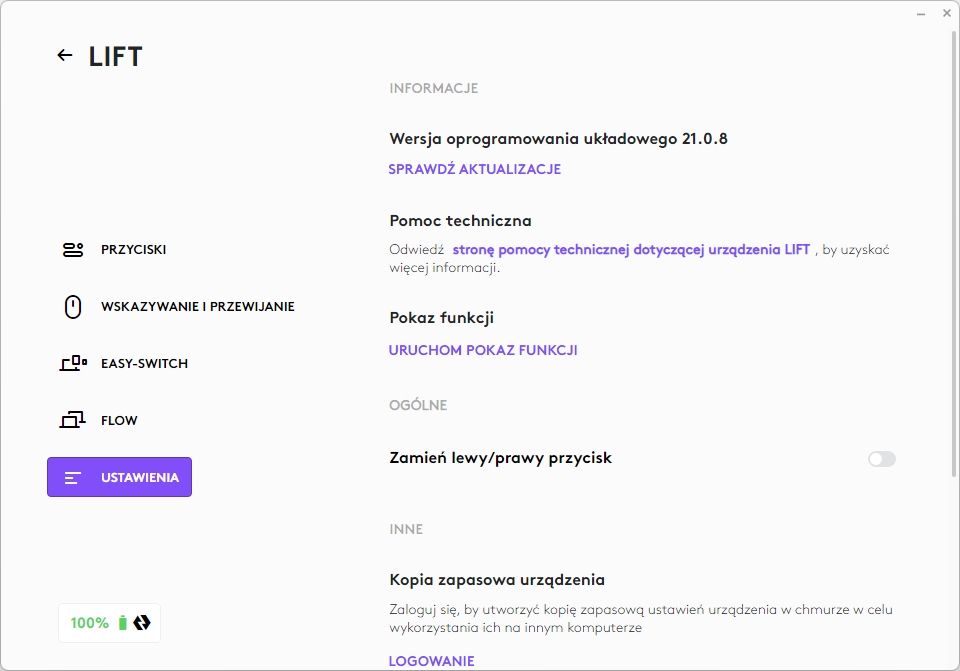This screenshot has width=960, height=671.
Task: Click the LOGOWANIE link
Action: (x=431, y=661)
